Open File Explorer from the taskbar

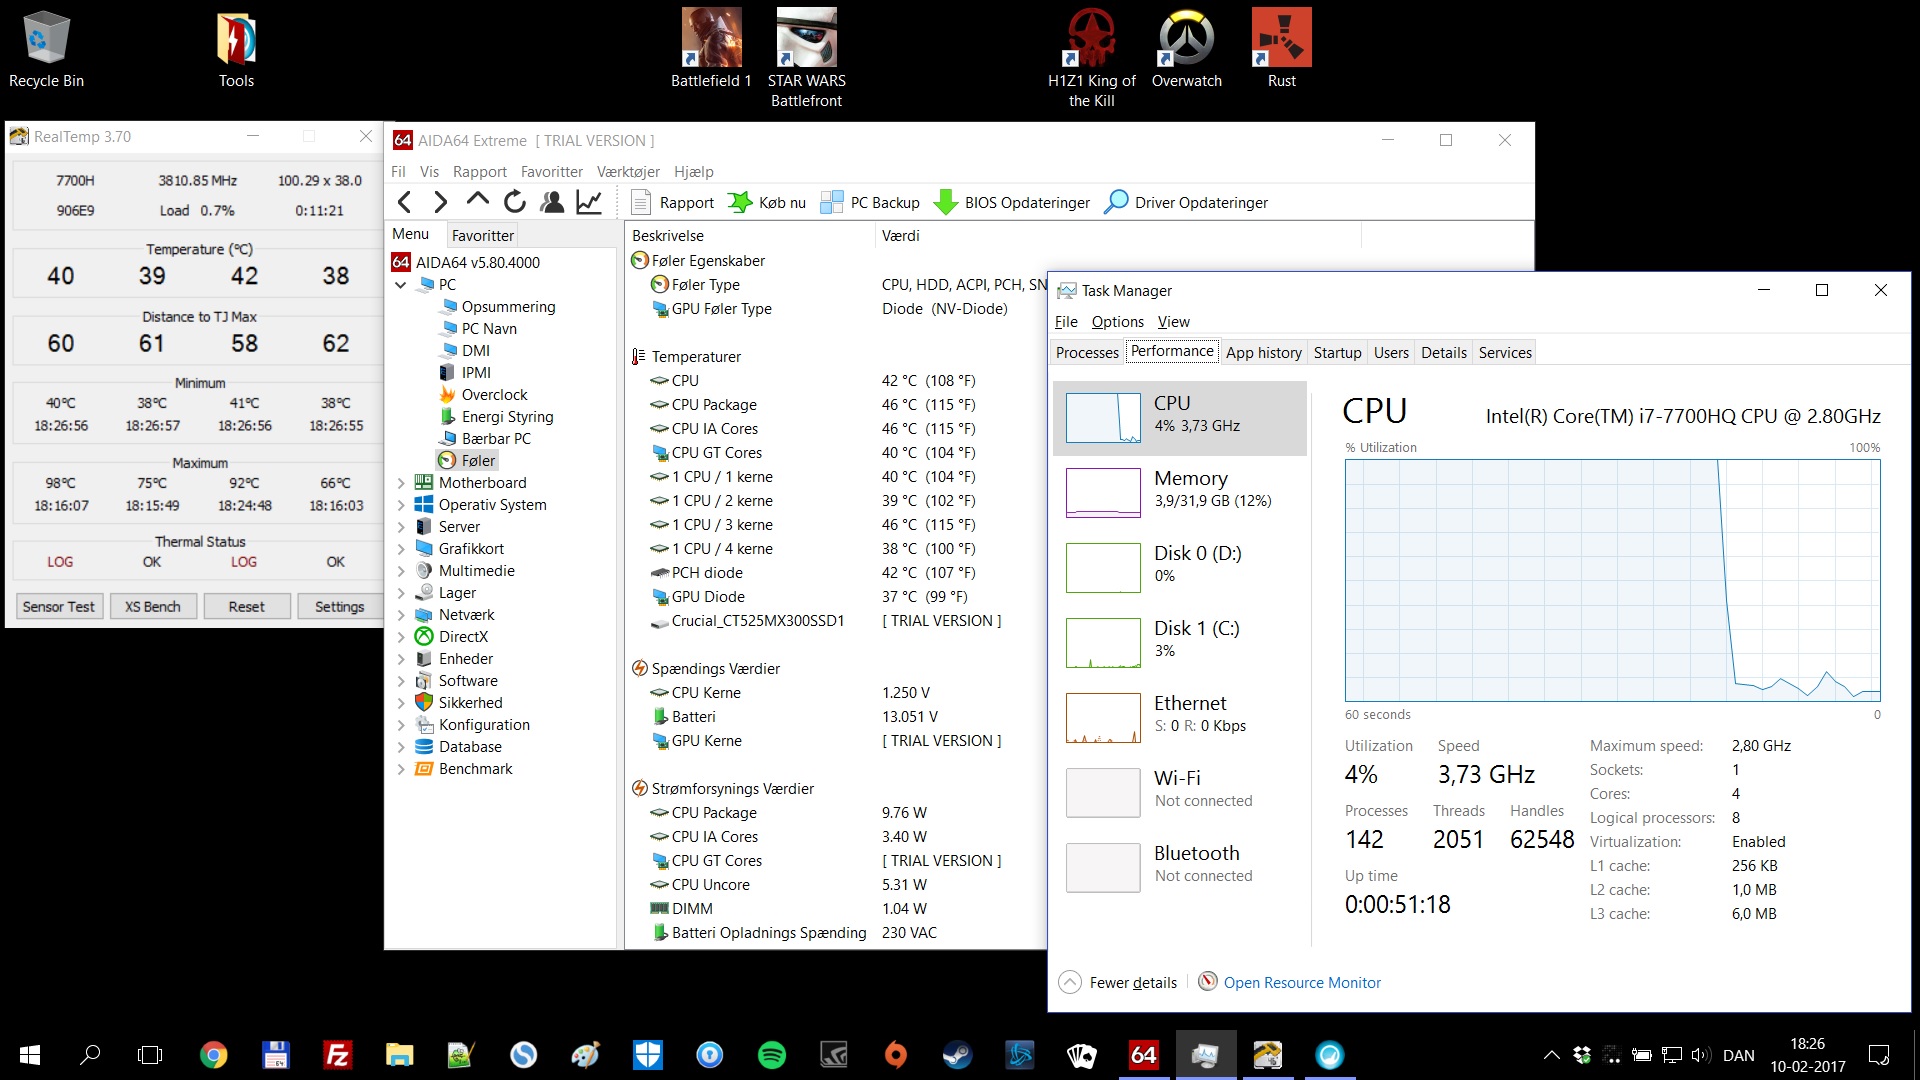400,1055
